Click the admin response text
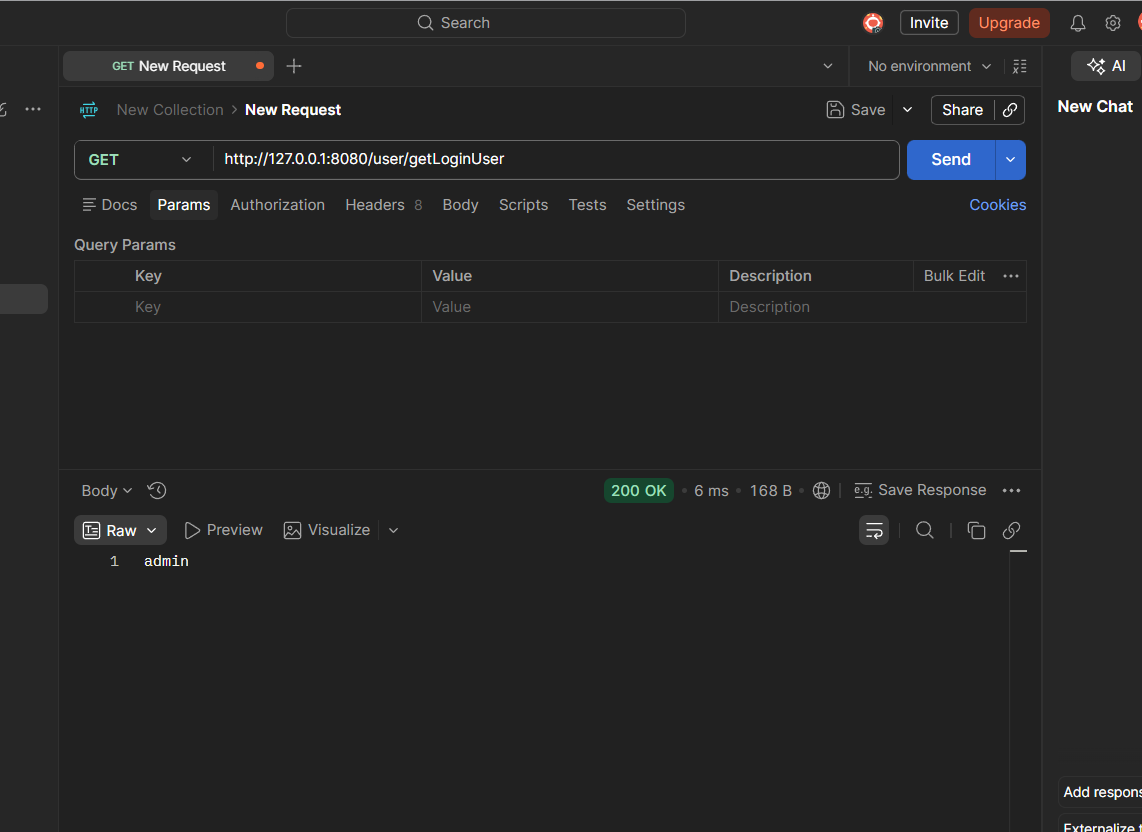 pos(166,562)
